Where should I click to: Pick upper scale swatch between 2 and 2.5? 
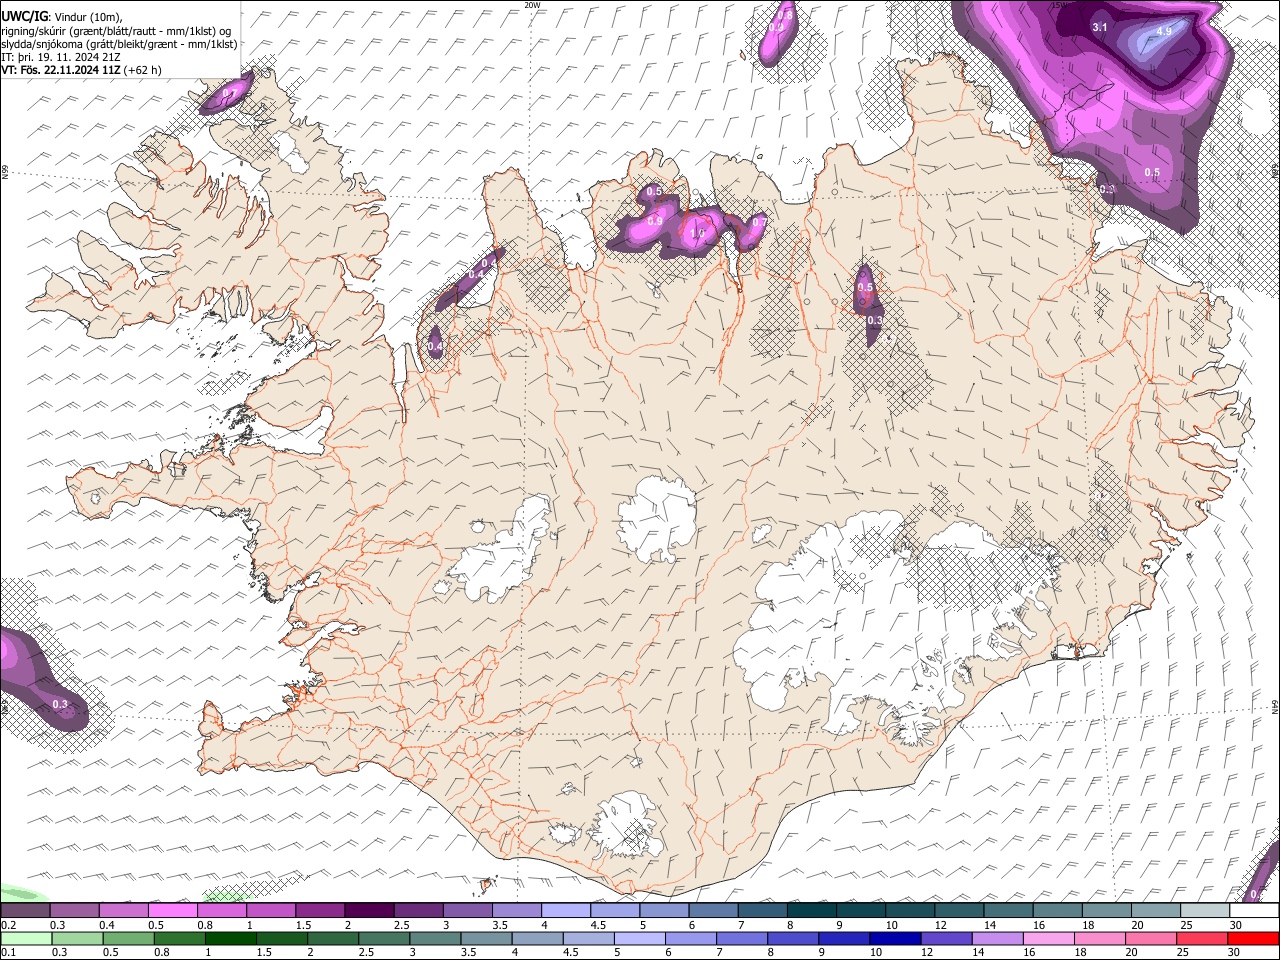pos(369,911)
